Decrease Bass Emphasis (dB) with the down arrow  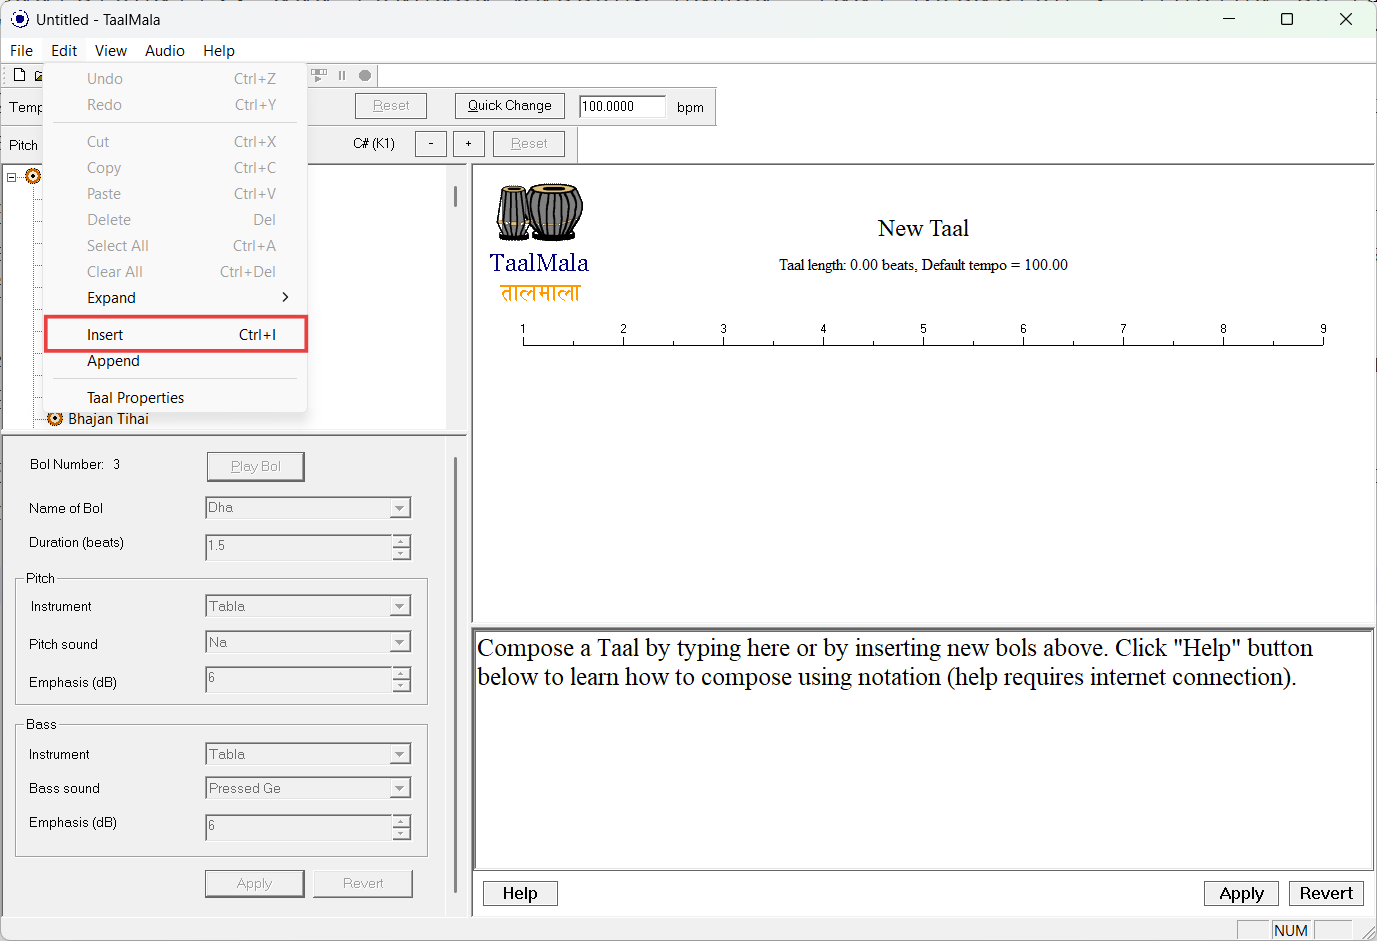point(401,833)
